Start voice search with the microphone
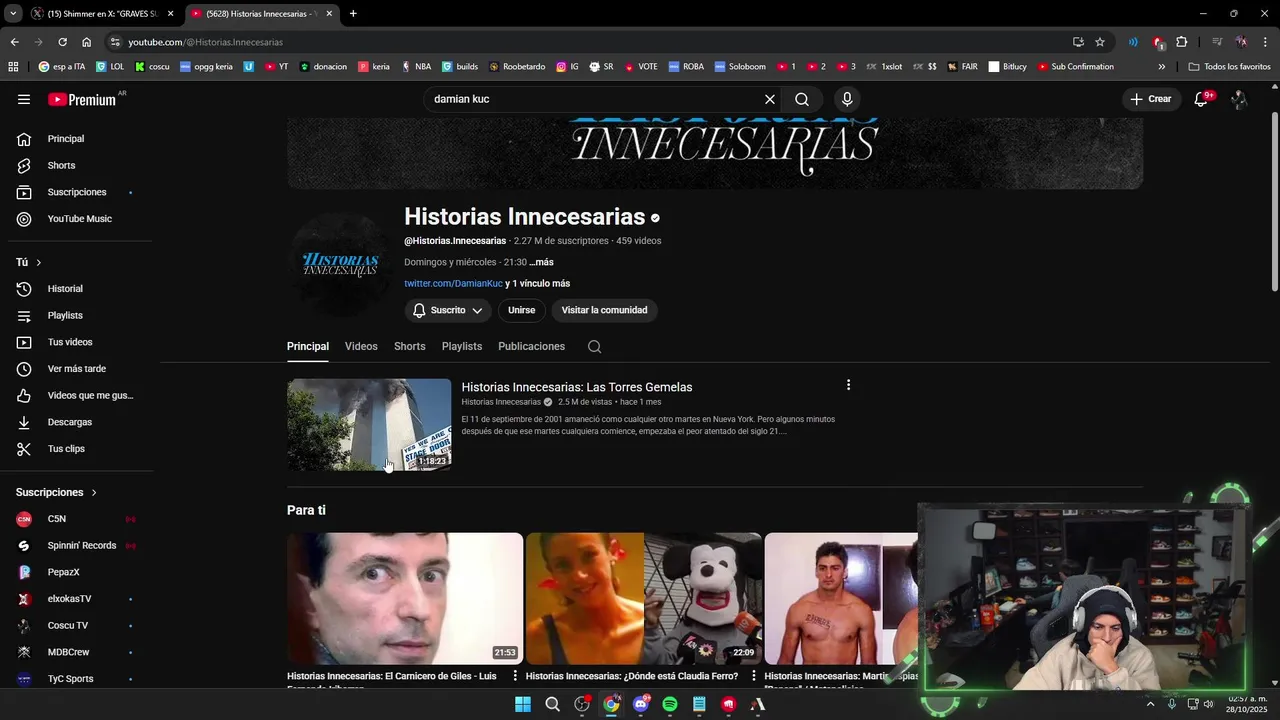This screenshot has height=720, width=1280. [x=847, y=99]
